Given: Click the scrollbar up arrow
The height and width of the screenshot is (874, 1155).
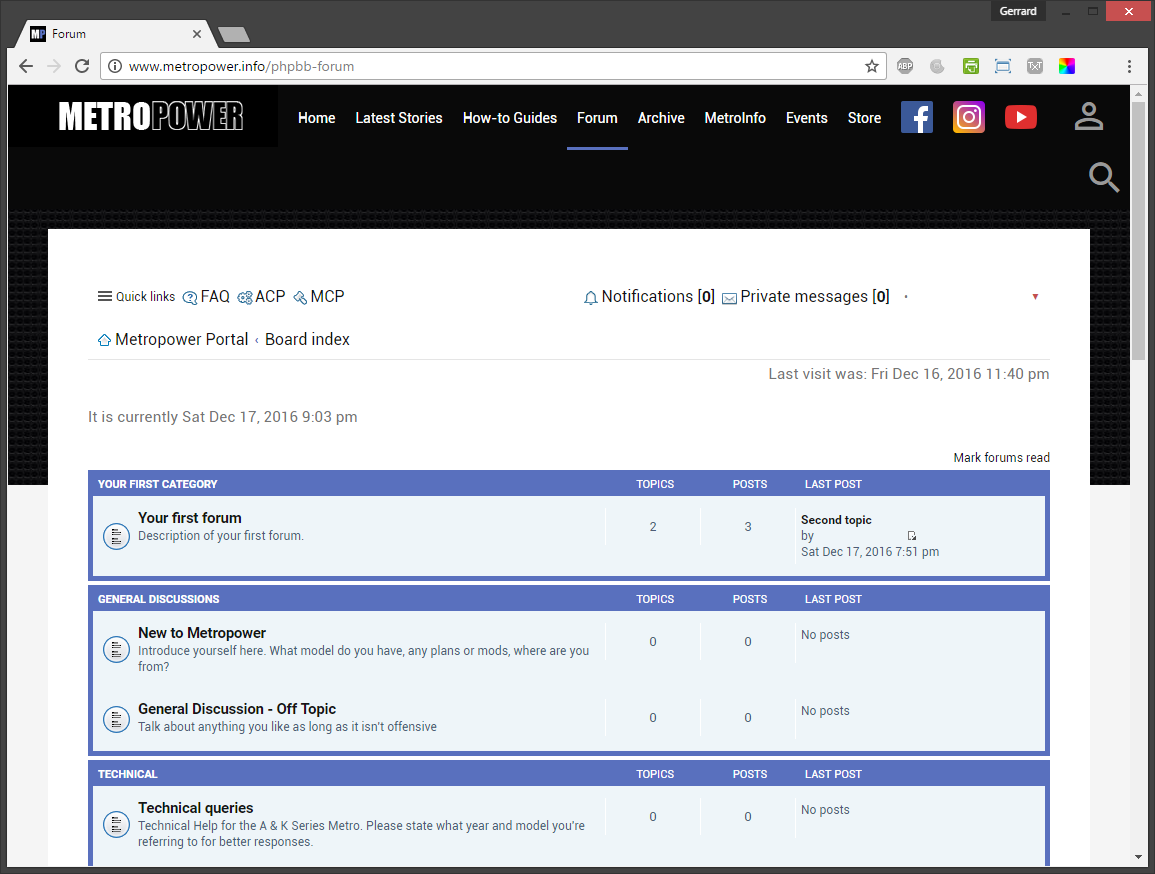Looking at the screenshot, I should [1139, 94].
